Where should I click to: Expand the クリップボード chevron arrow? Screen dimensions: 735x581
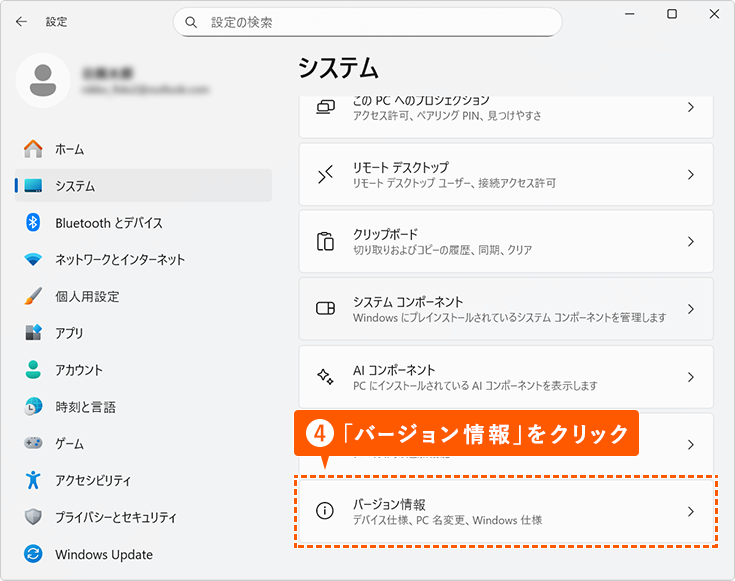click(x=690, y=242)
